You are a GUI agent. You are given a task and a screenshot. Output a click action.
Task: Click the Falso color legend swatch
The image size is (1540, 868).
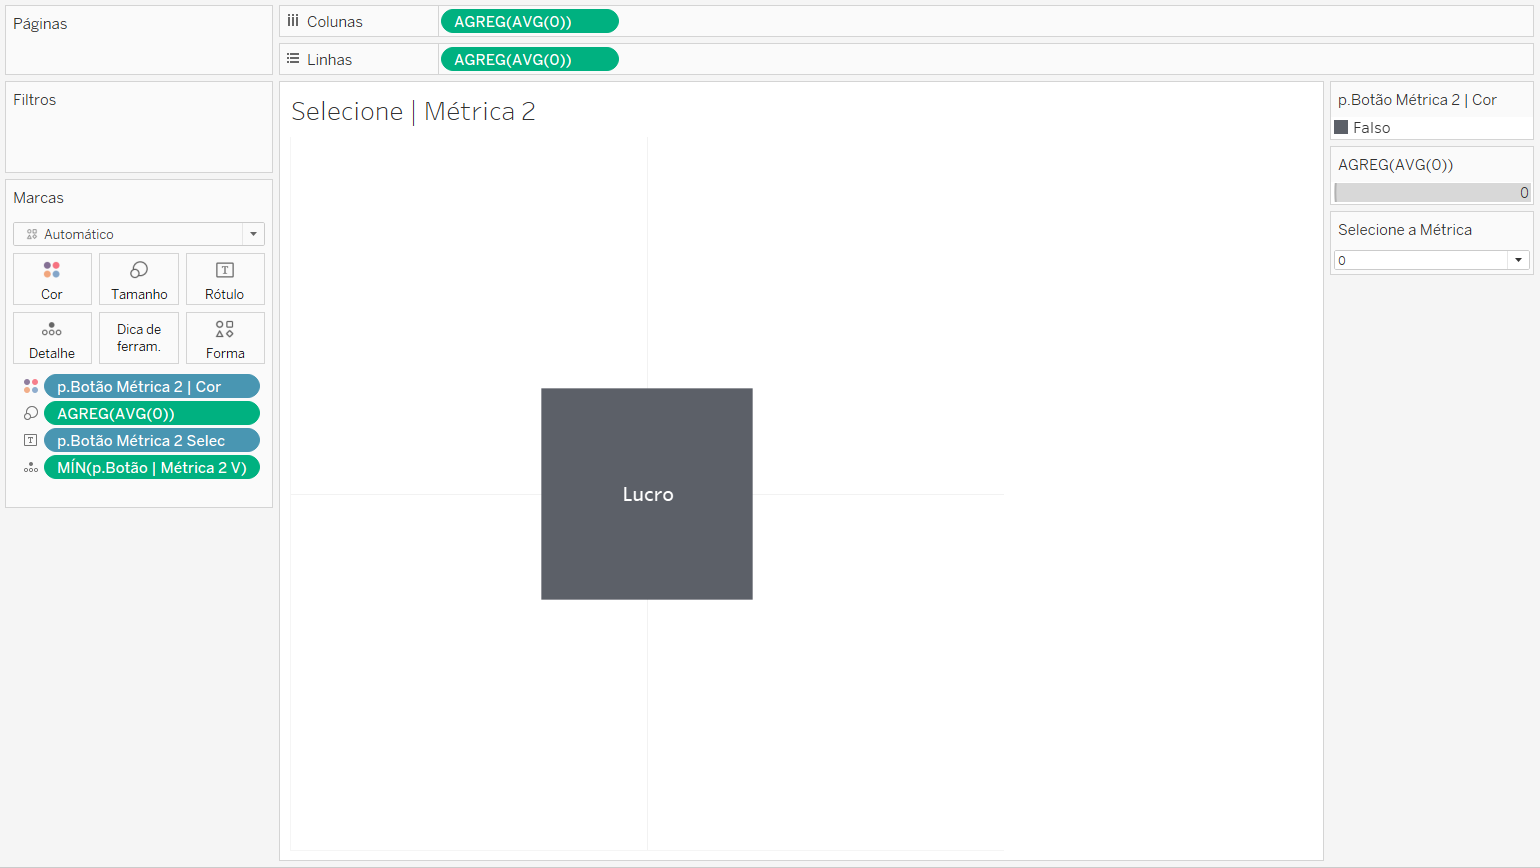[x=1341, y=127]
